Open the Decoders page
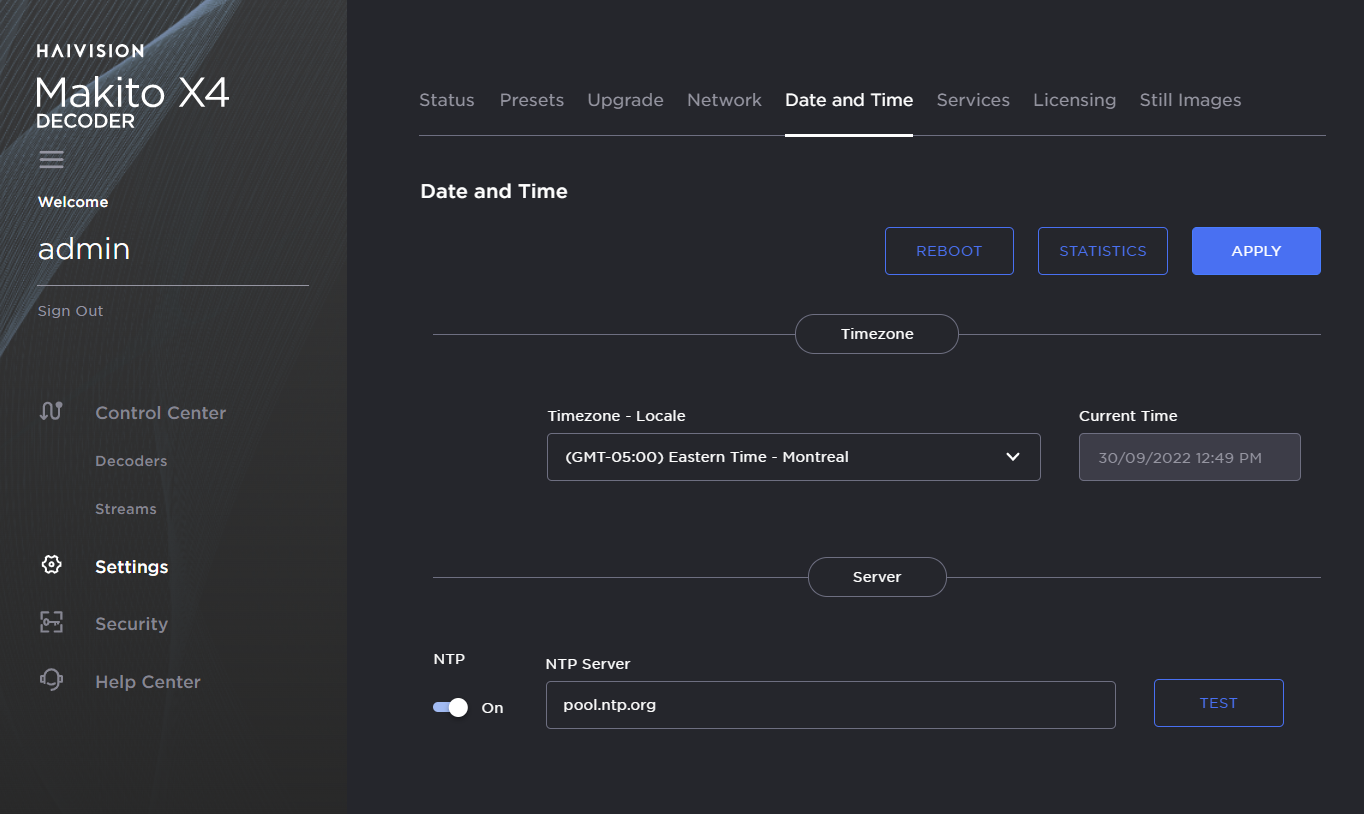 coord(131,460)
